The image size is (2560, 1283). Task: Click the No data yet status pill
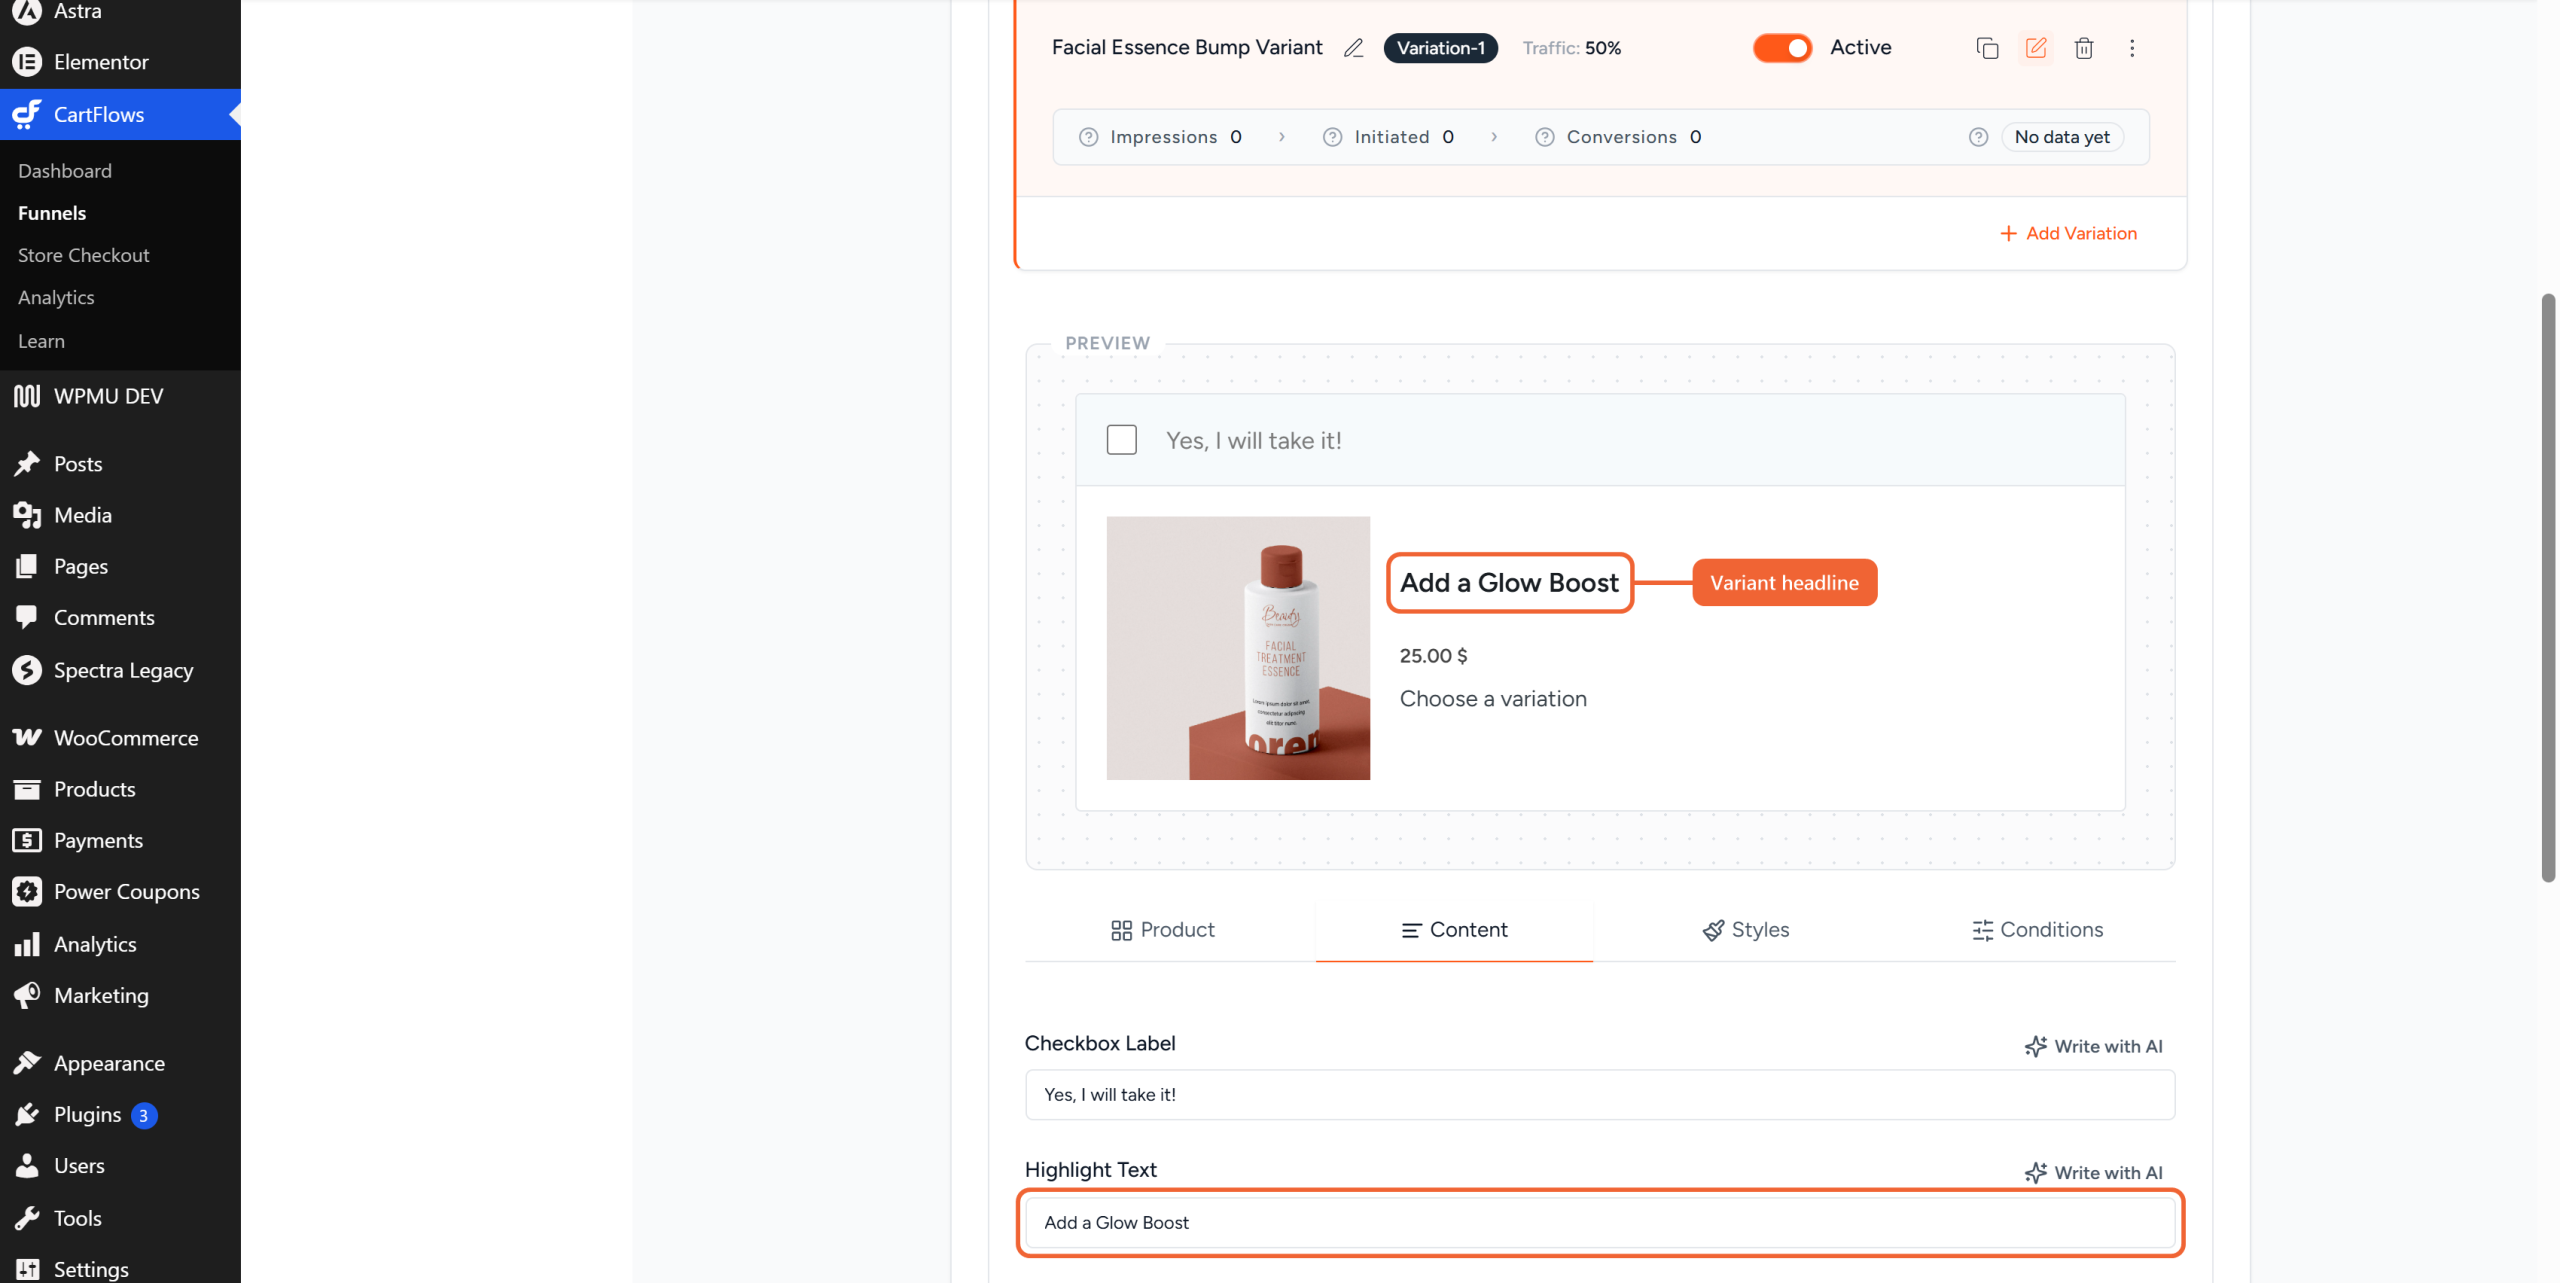[x=2062, y=137]
